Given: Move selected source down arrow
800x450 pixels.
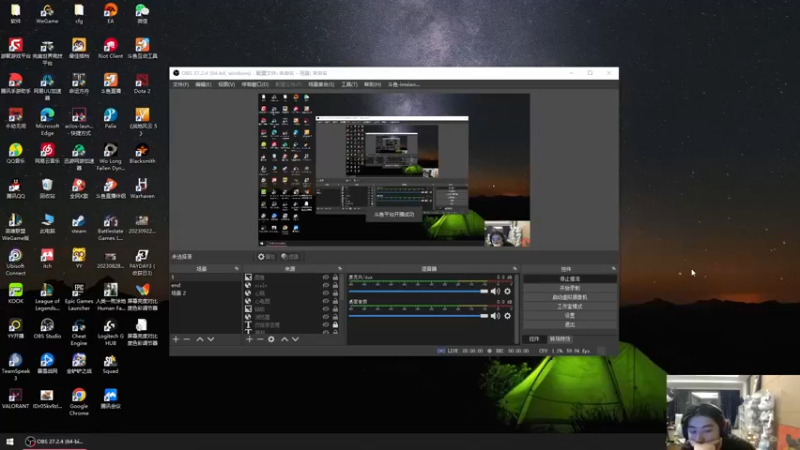Looking at the screenshot, I should pos(295,339).
